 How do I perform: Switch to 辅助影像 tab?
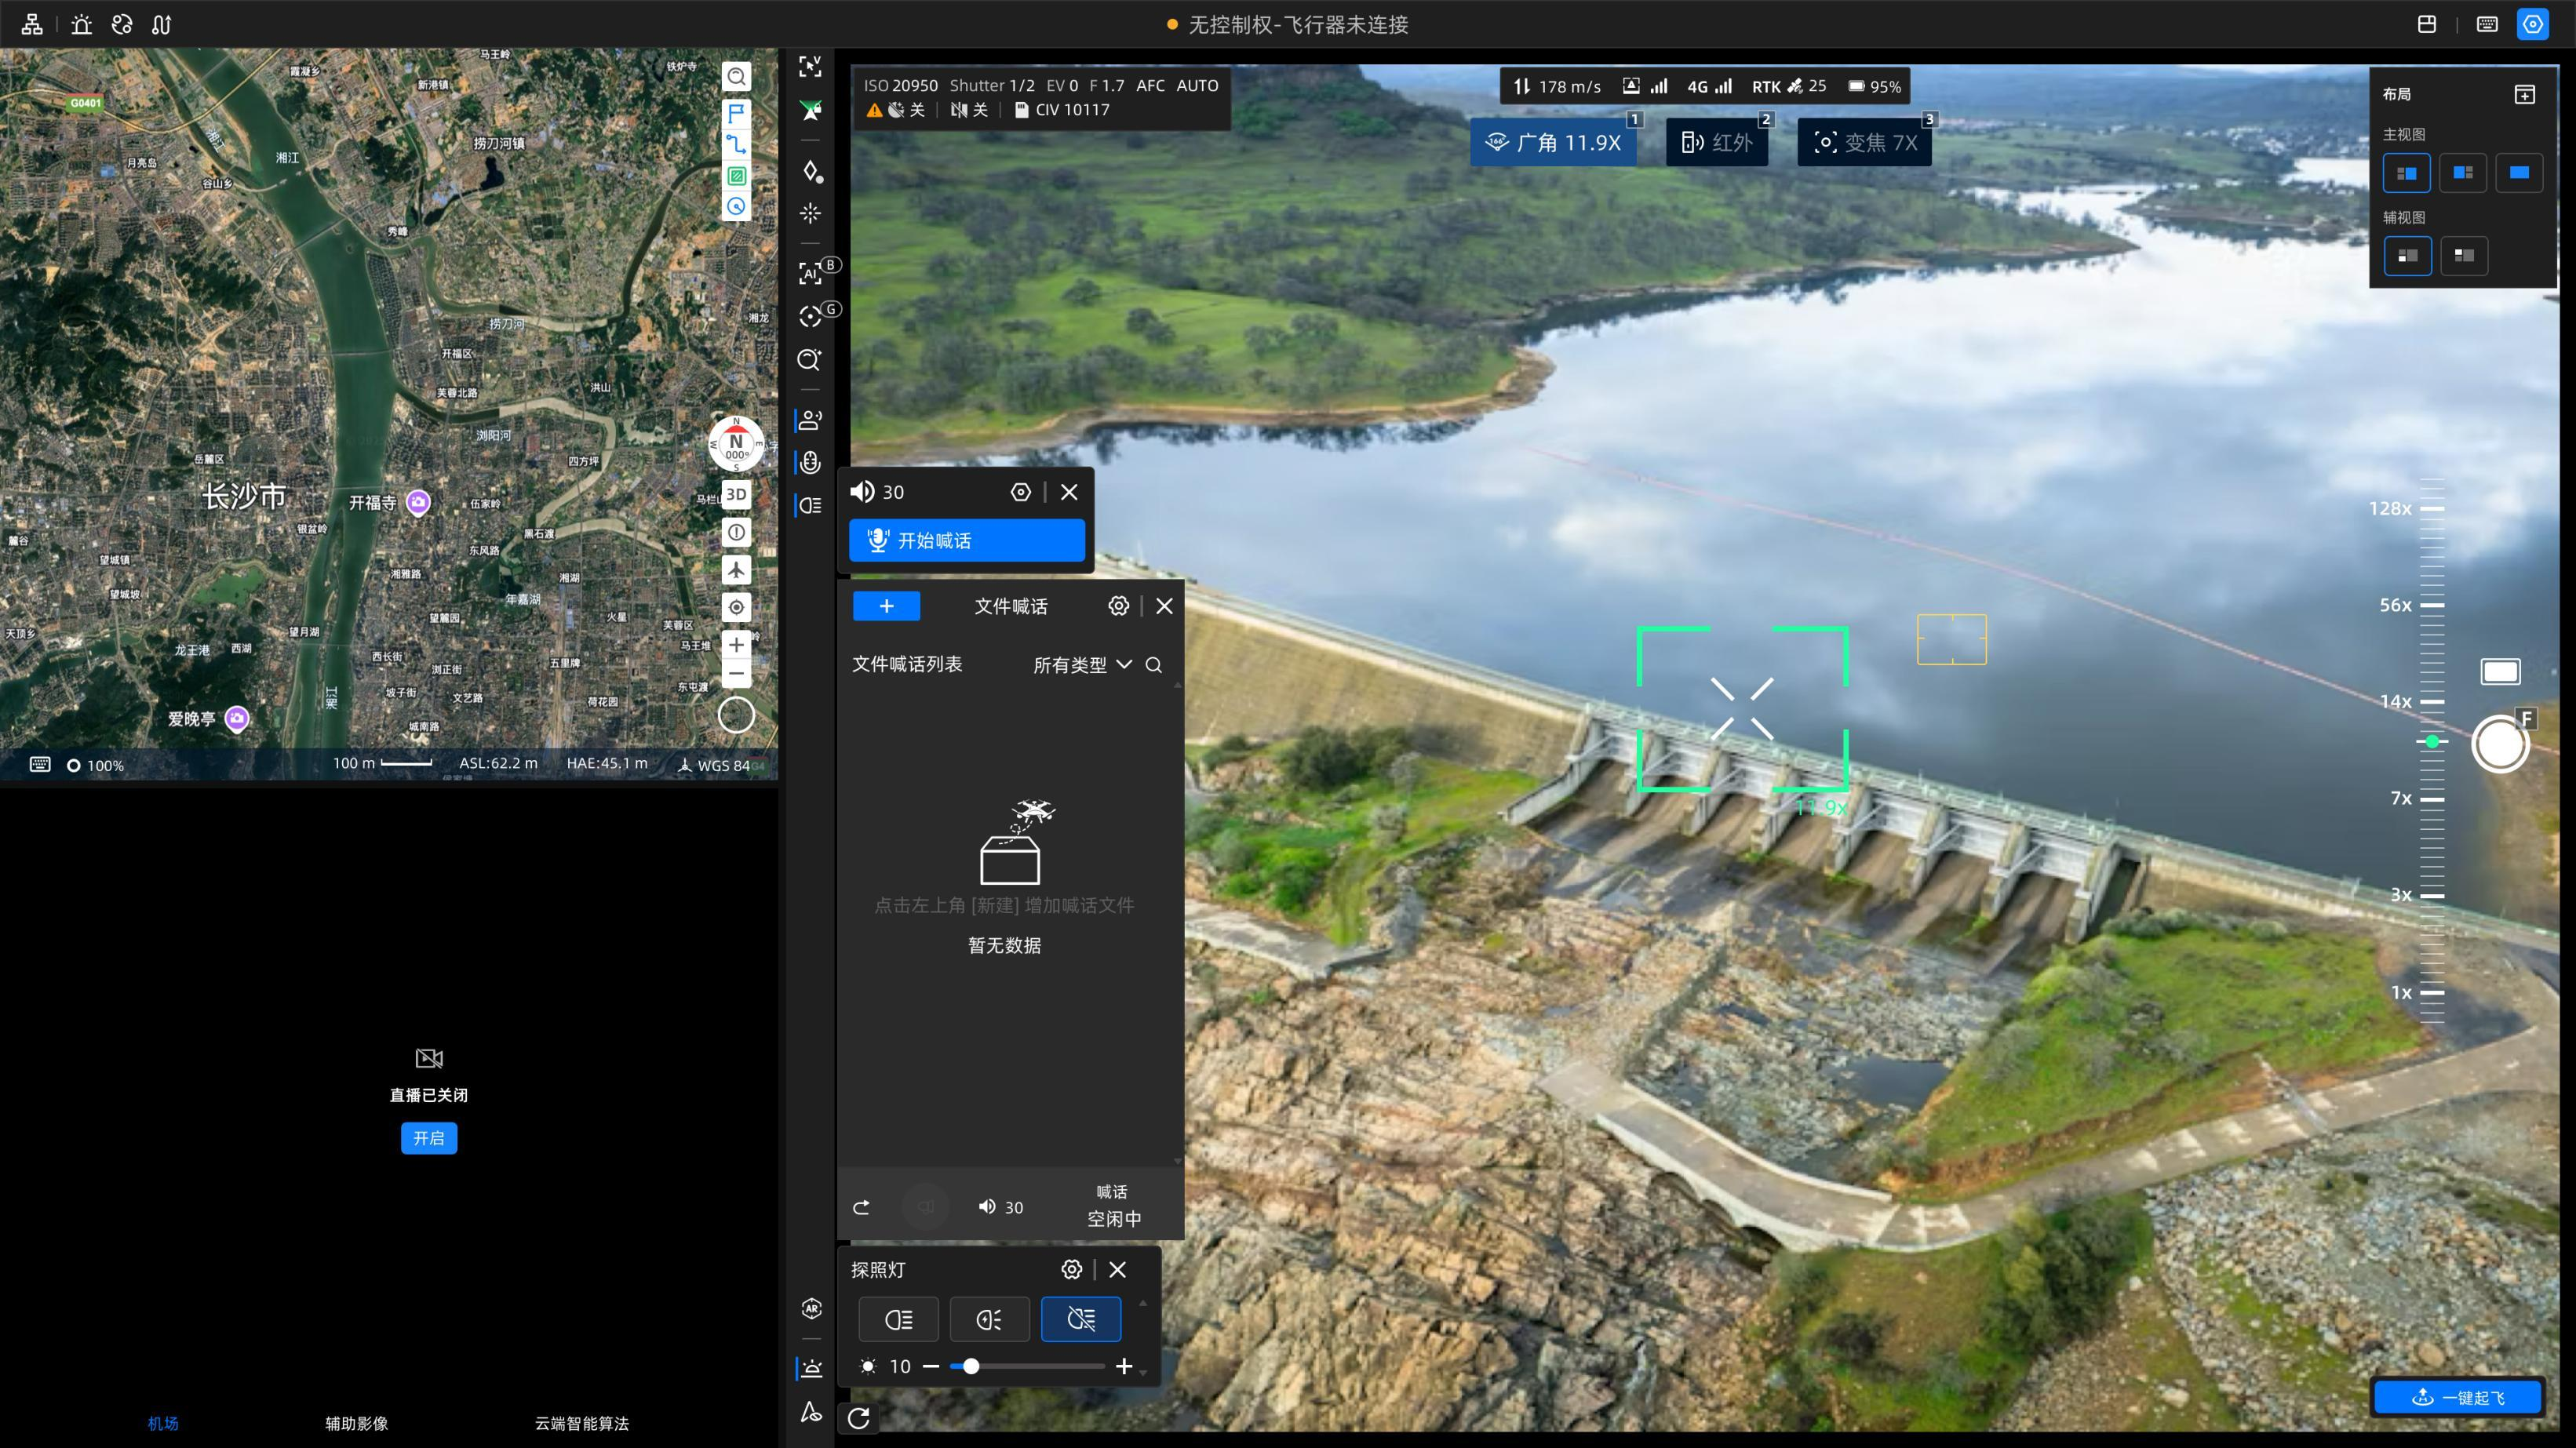pos(356,1423)
